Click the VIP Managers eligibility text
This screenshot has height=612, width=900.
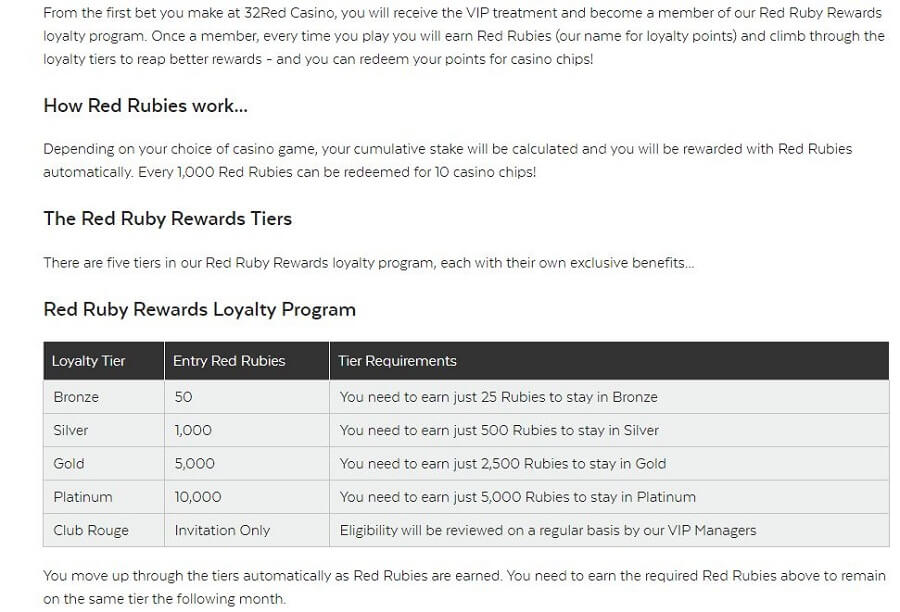coord(548,530)
